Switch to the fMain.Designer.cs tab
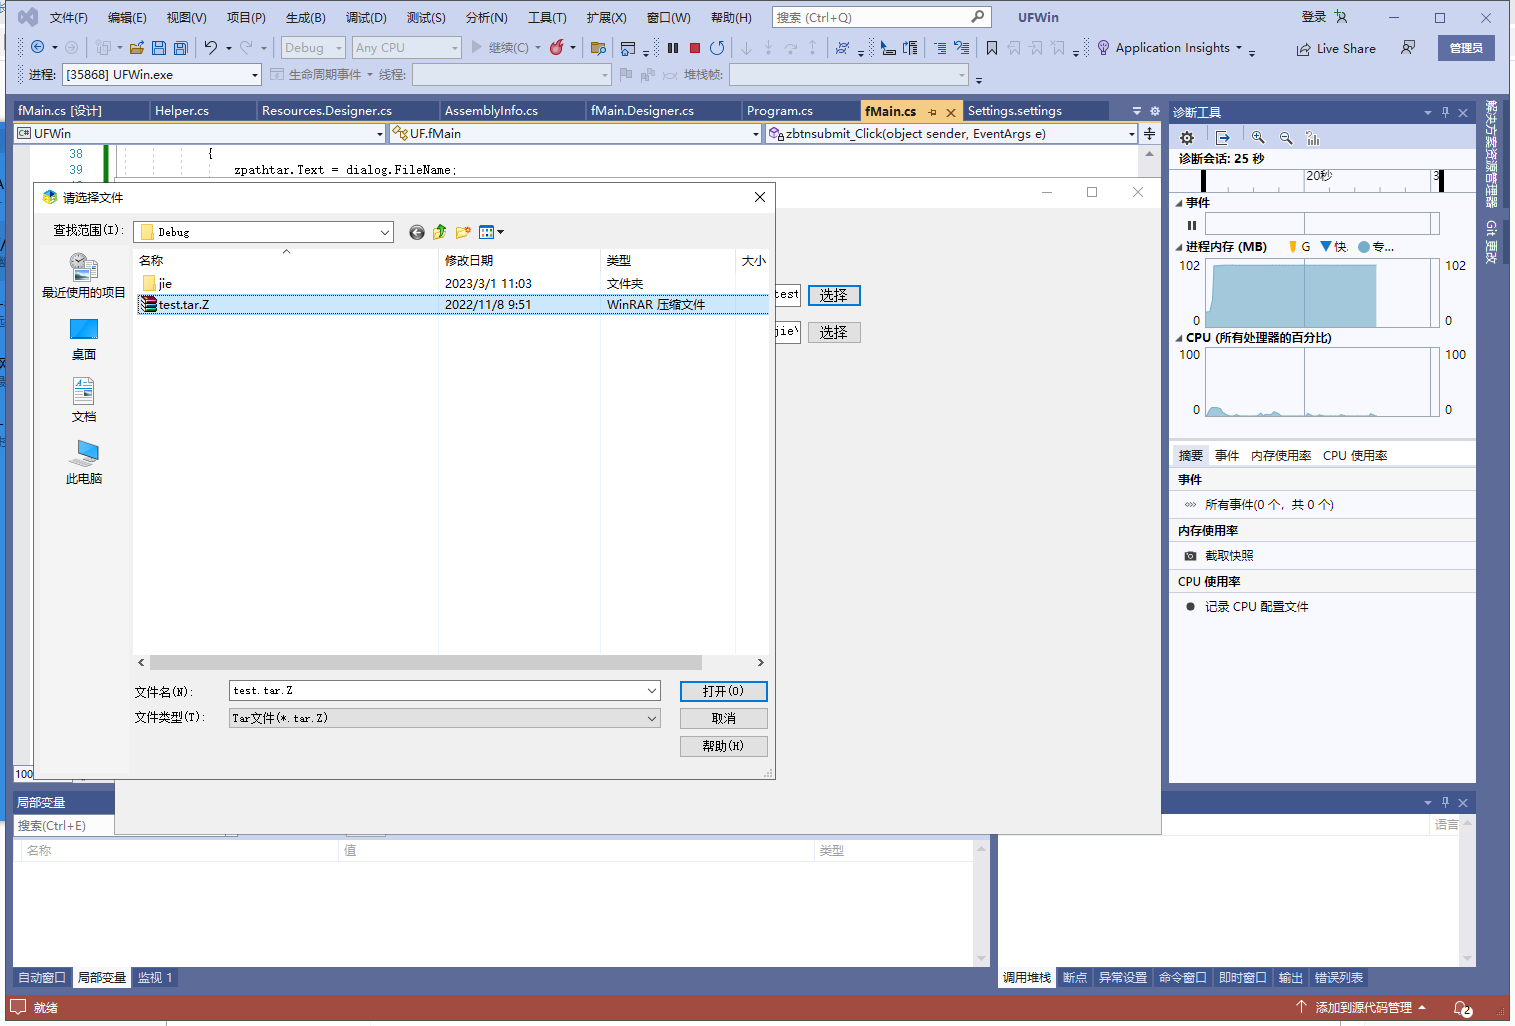Viewport: 1515px width, 1026px height. point(642,111)
